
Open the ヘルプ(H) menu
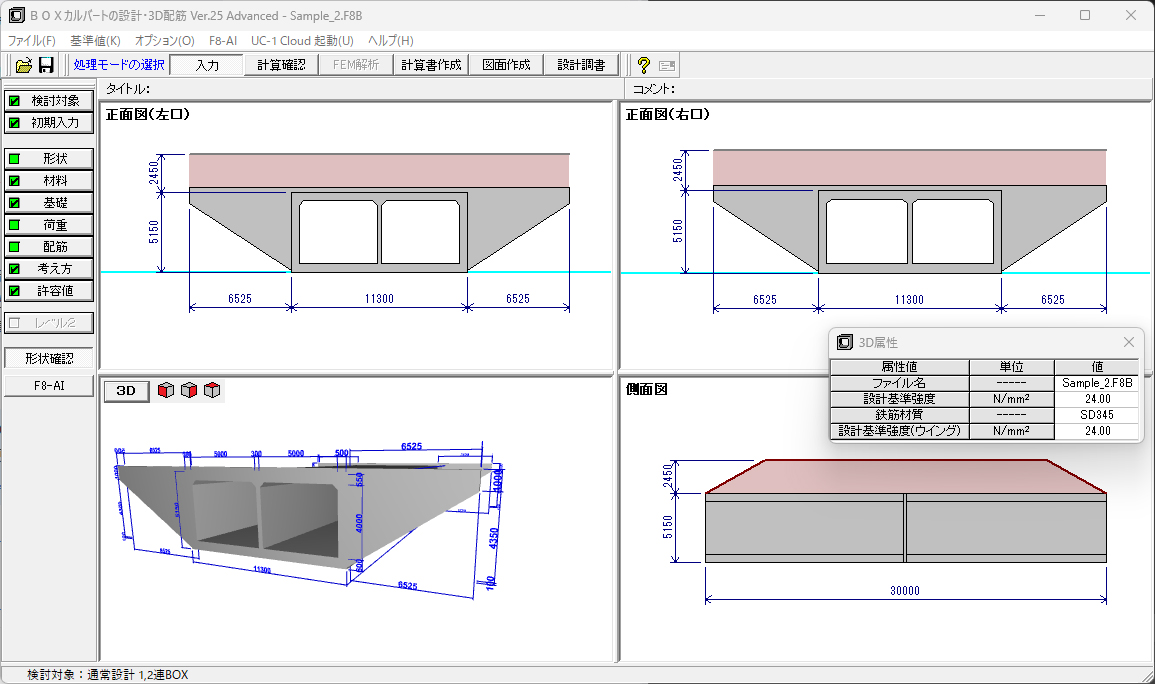[390, 40]
